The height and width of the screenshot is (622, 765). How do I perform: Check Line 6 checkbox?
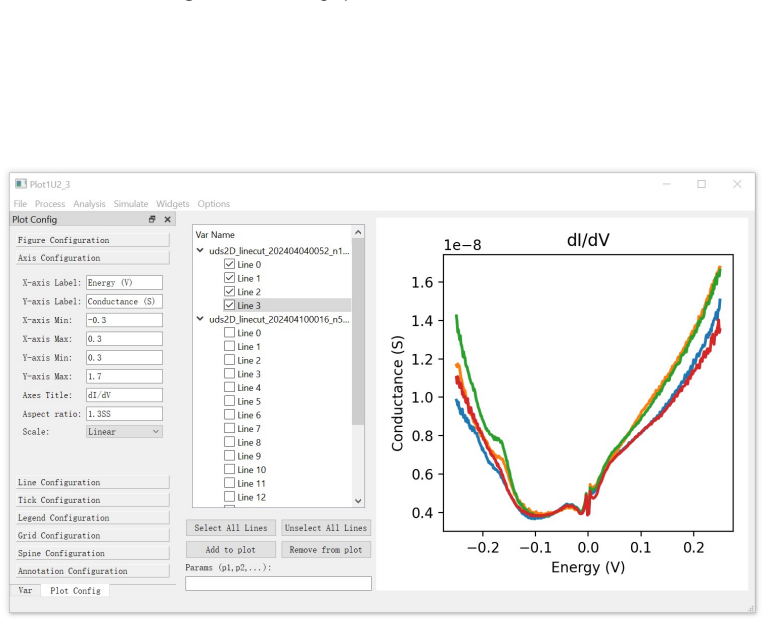point(229,414)
